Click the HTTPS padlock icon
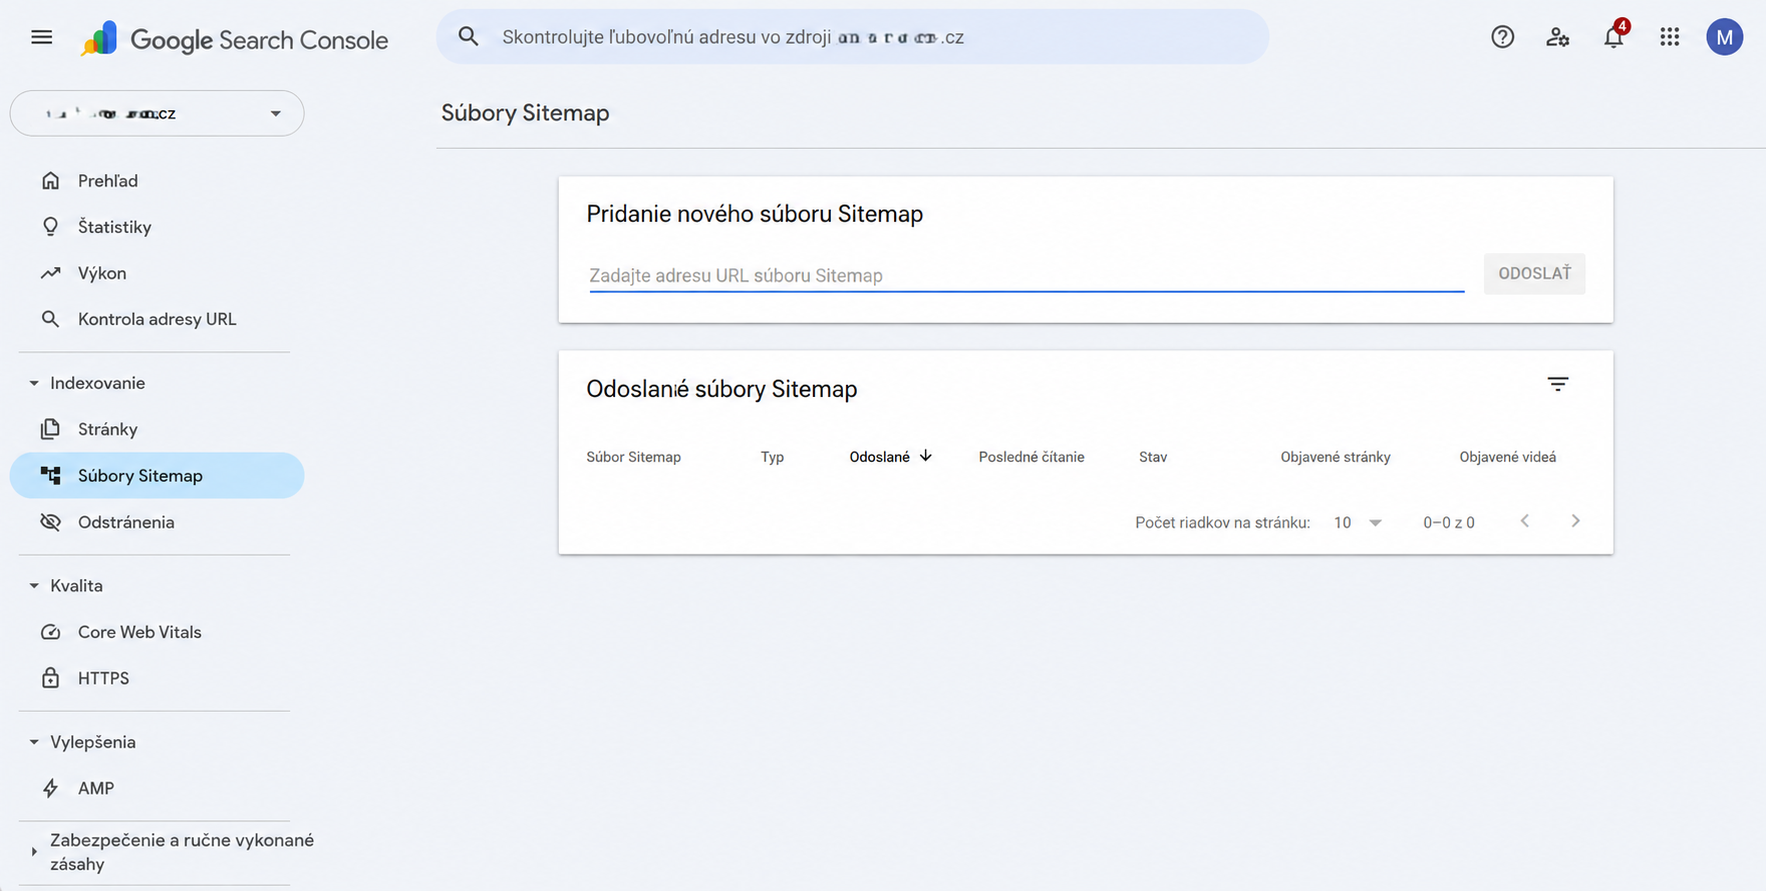This screenshot has width=1766, height=891. (x=50, y=678)
